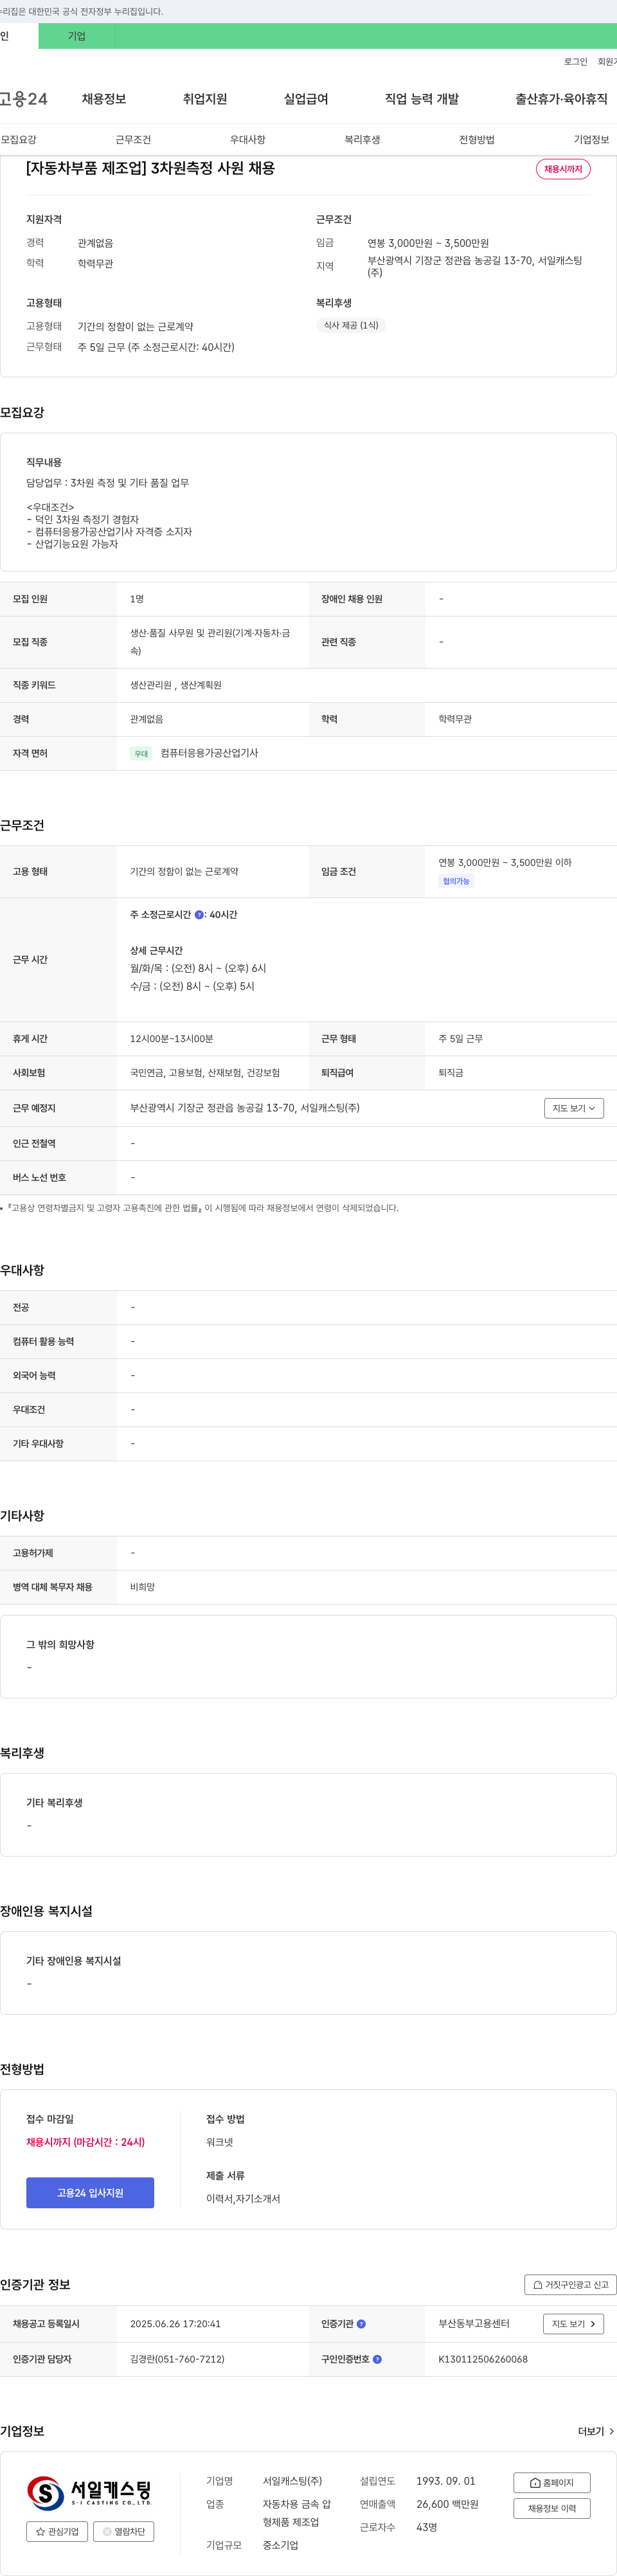
Task: Open 지도 보기 for 부산동부고용센터
Action: (x=574, y=2324)
